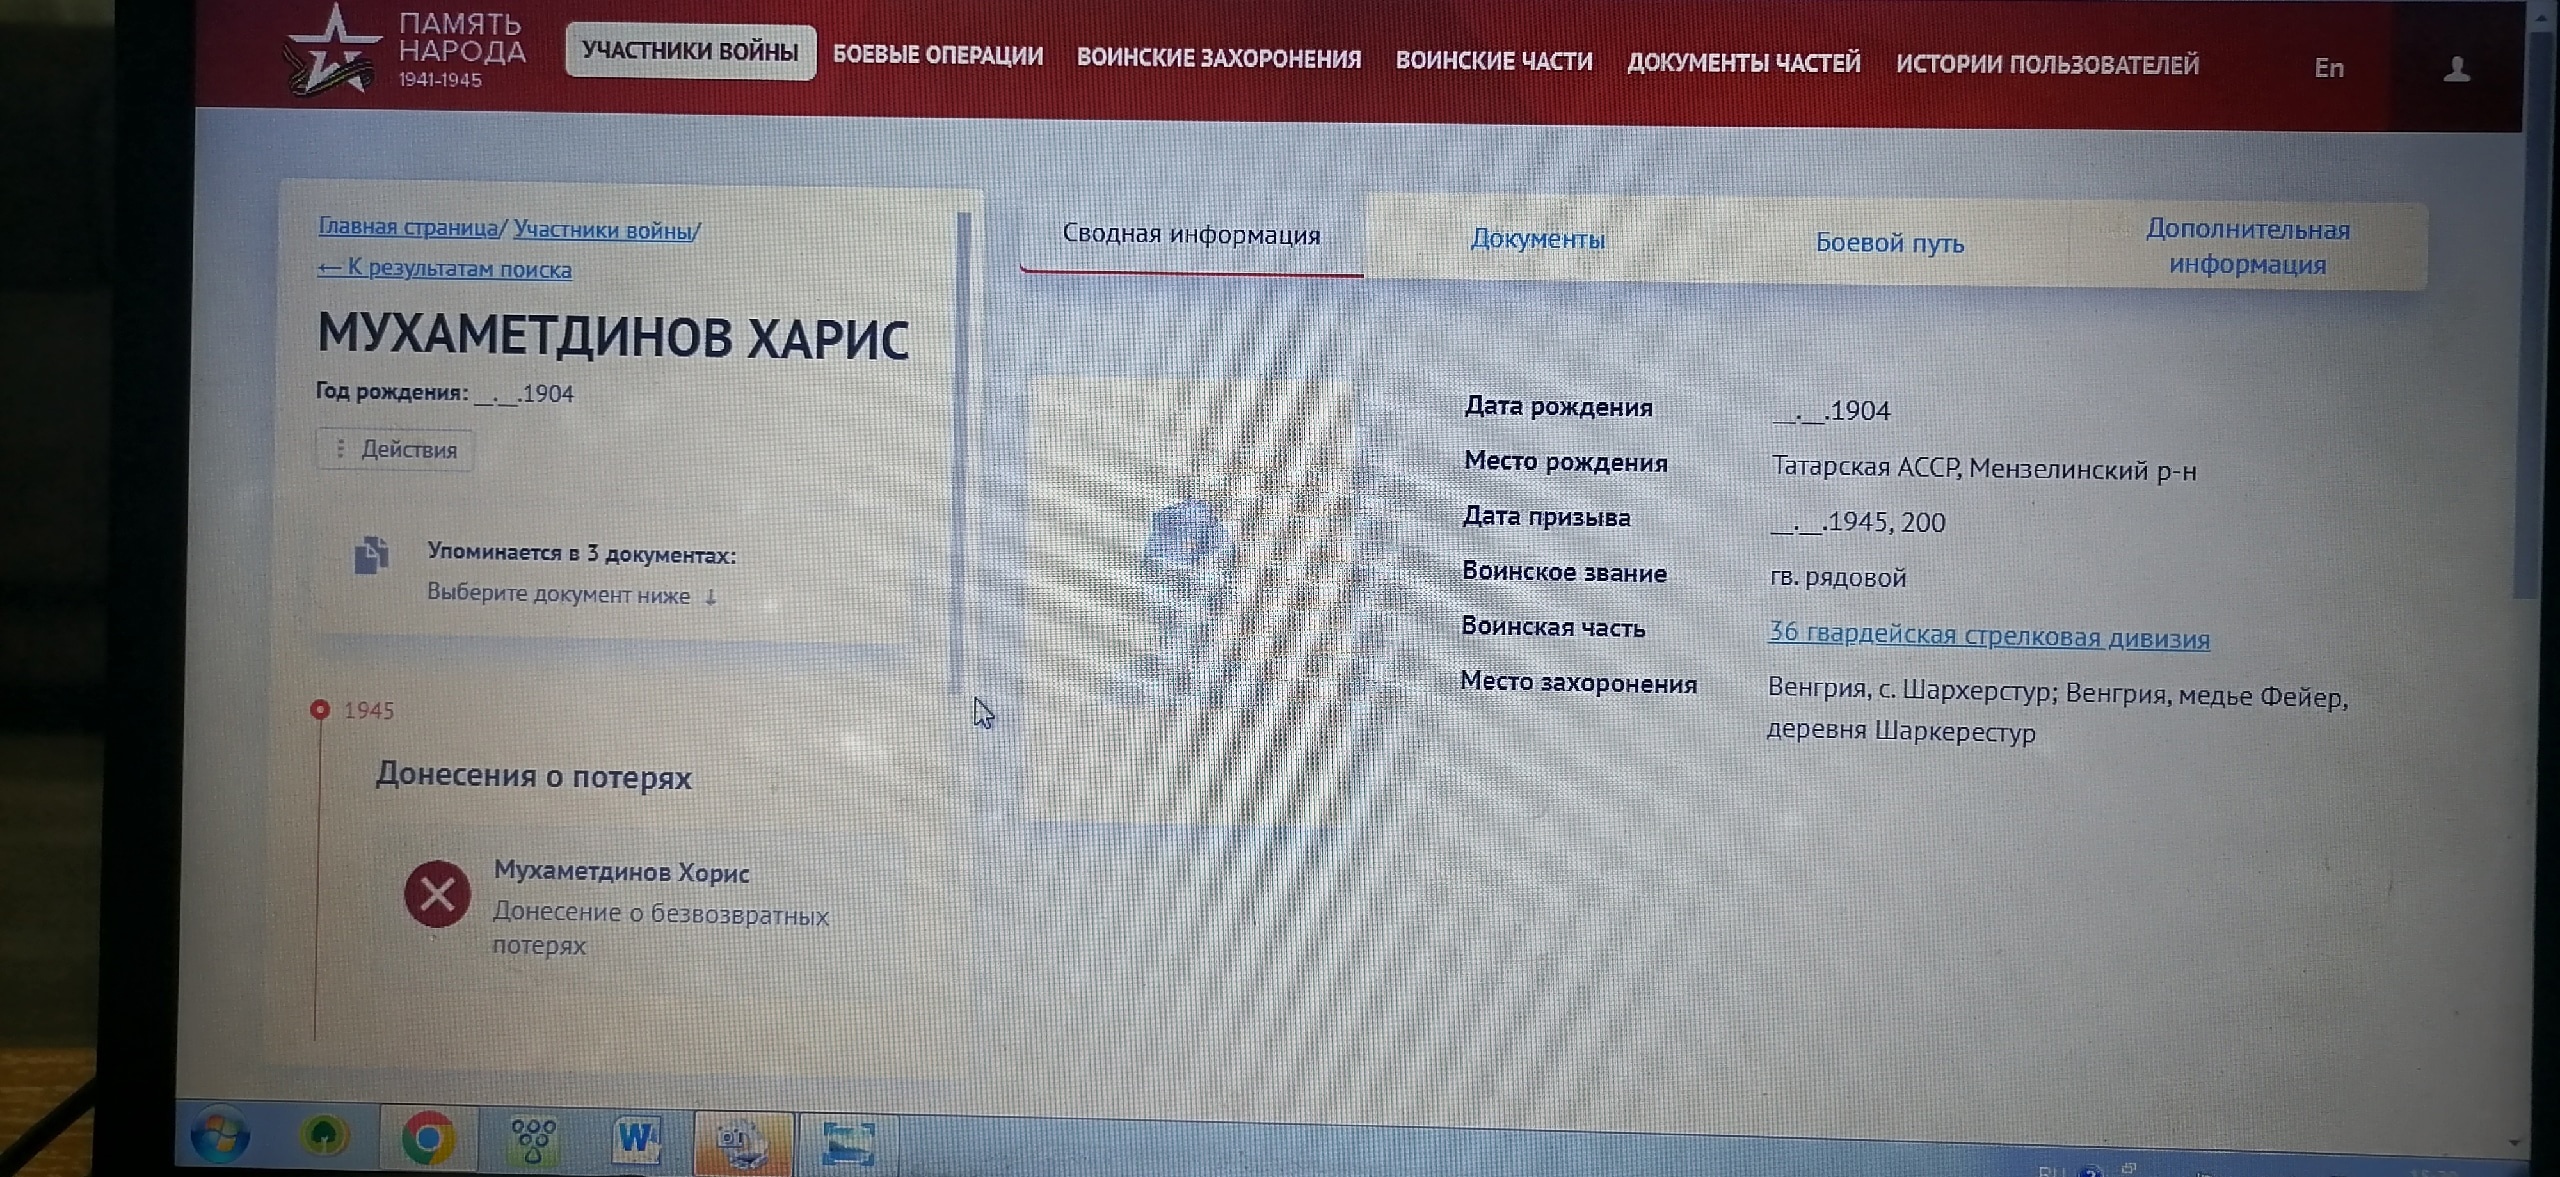Open Google Chrome from taskbar

pyautogui.click(x=428, y=1139)
